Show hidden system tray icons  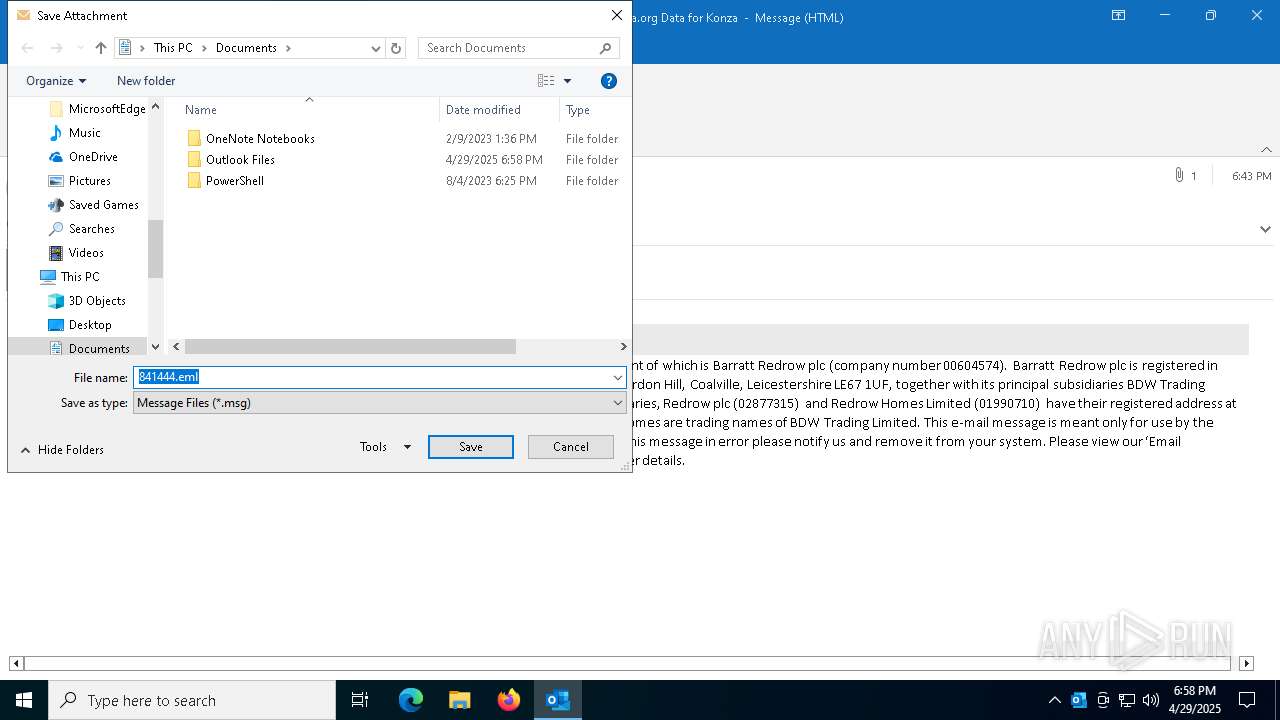1054,700
